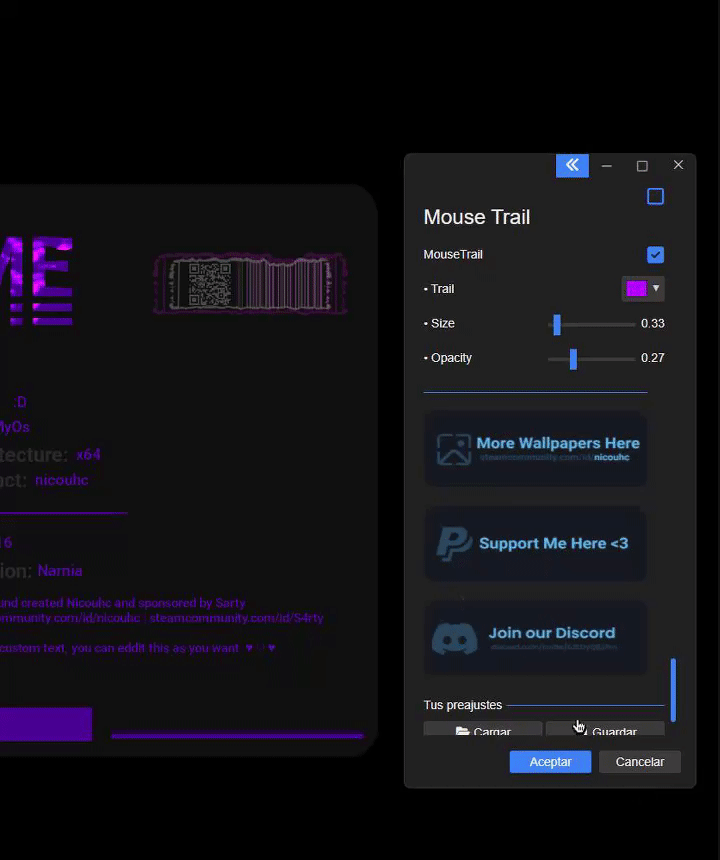Image resolution: width=720 pixels, height=860 pixels.
Task: Confirm with the Aceptar button
Action: (x=551, y=762)
